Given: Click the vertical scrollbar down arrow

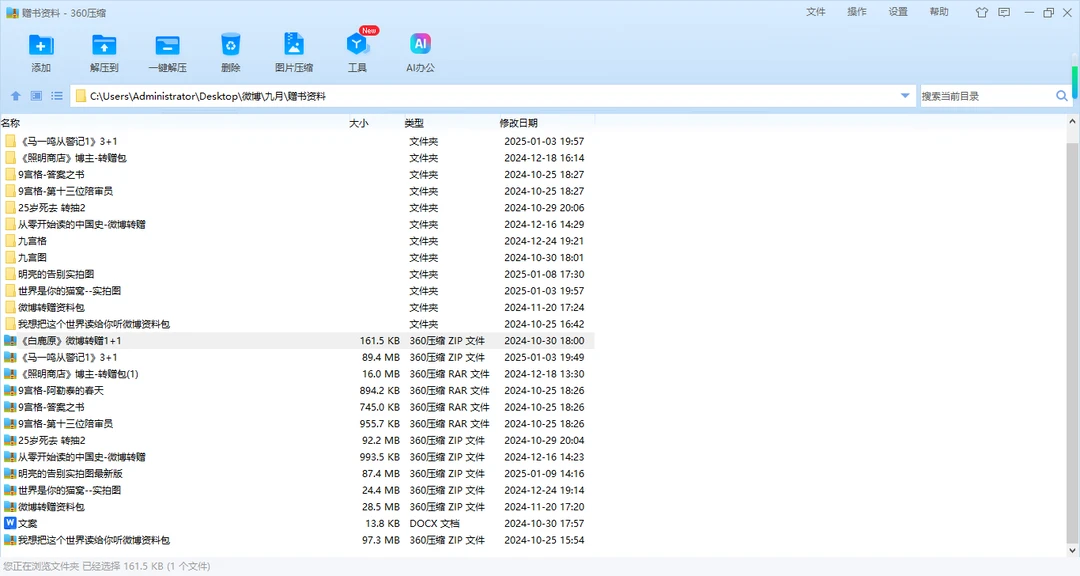Looking at the screenshot, I should point(1072,551).
